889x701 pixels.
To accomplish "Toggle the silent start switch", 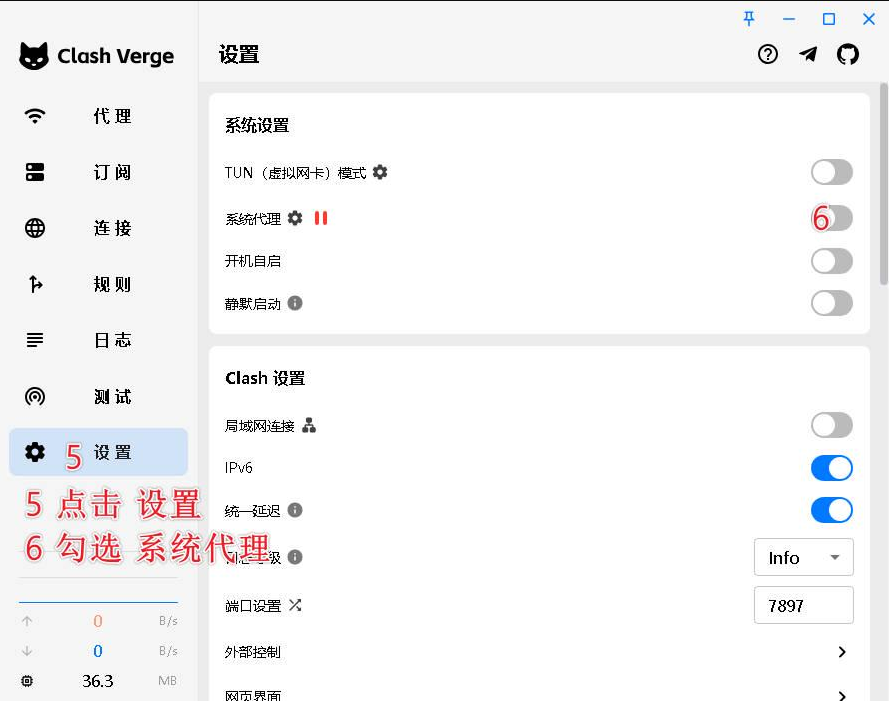I will pyautogui.click(x=831, y=303).
